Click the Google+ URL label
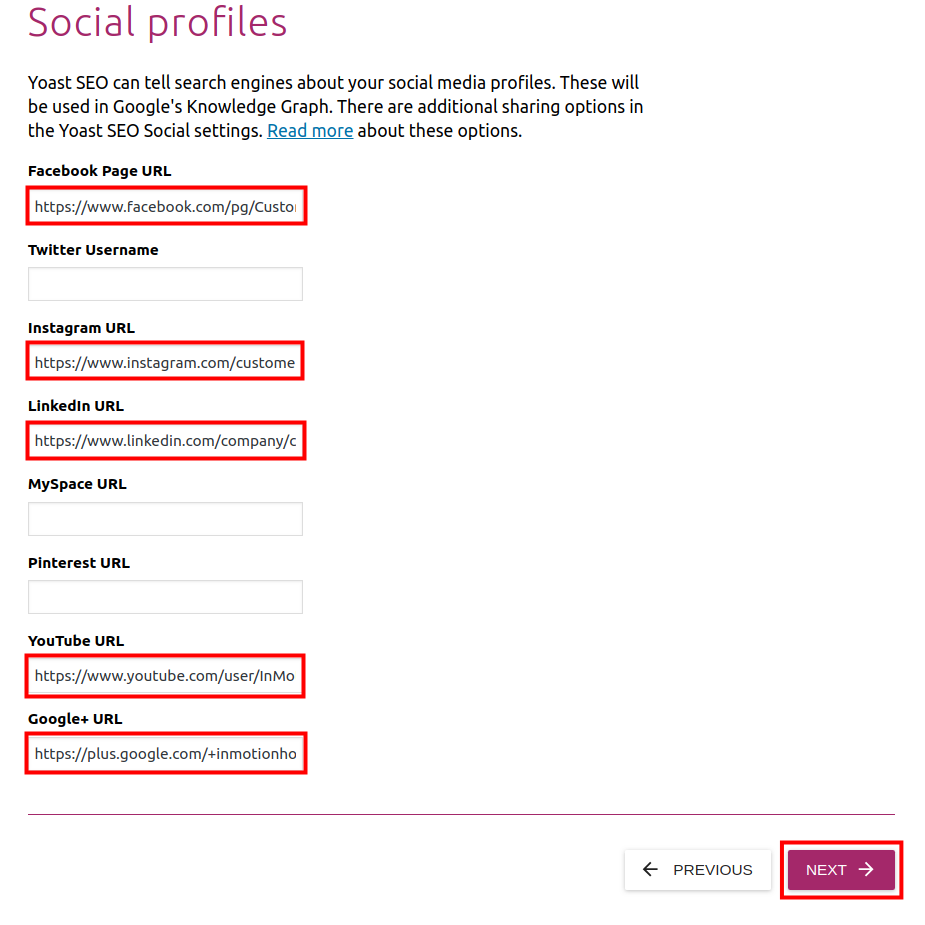 point(75,719)
